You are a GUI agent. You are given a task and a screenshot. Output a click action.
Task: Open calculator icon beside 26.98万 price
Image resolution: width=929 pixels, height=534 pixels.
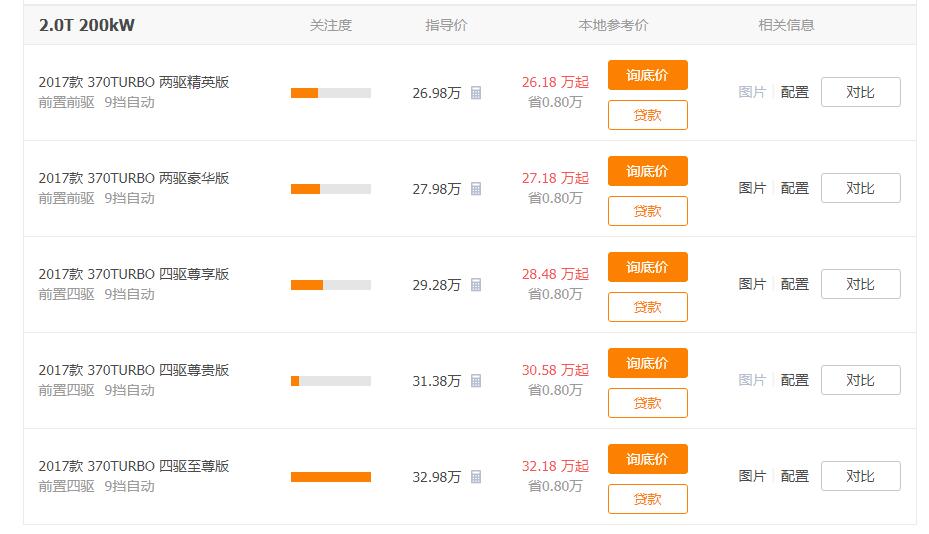(476, 92)
